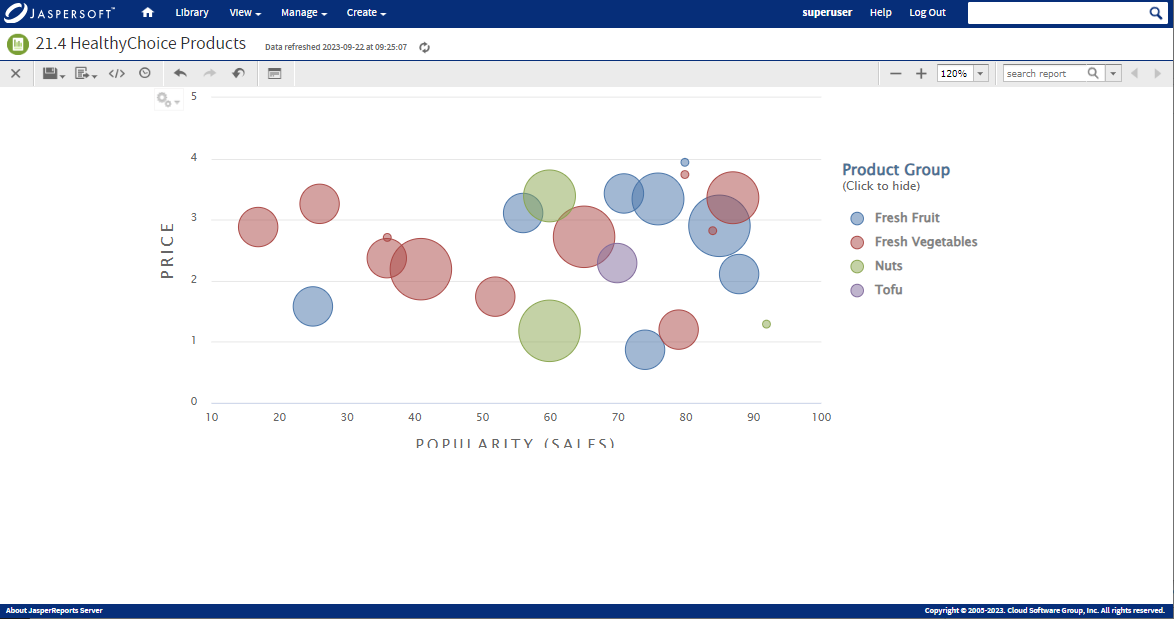Go to previous search result arrow
1174x619 pixels.
1134,73
